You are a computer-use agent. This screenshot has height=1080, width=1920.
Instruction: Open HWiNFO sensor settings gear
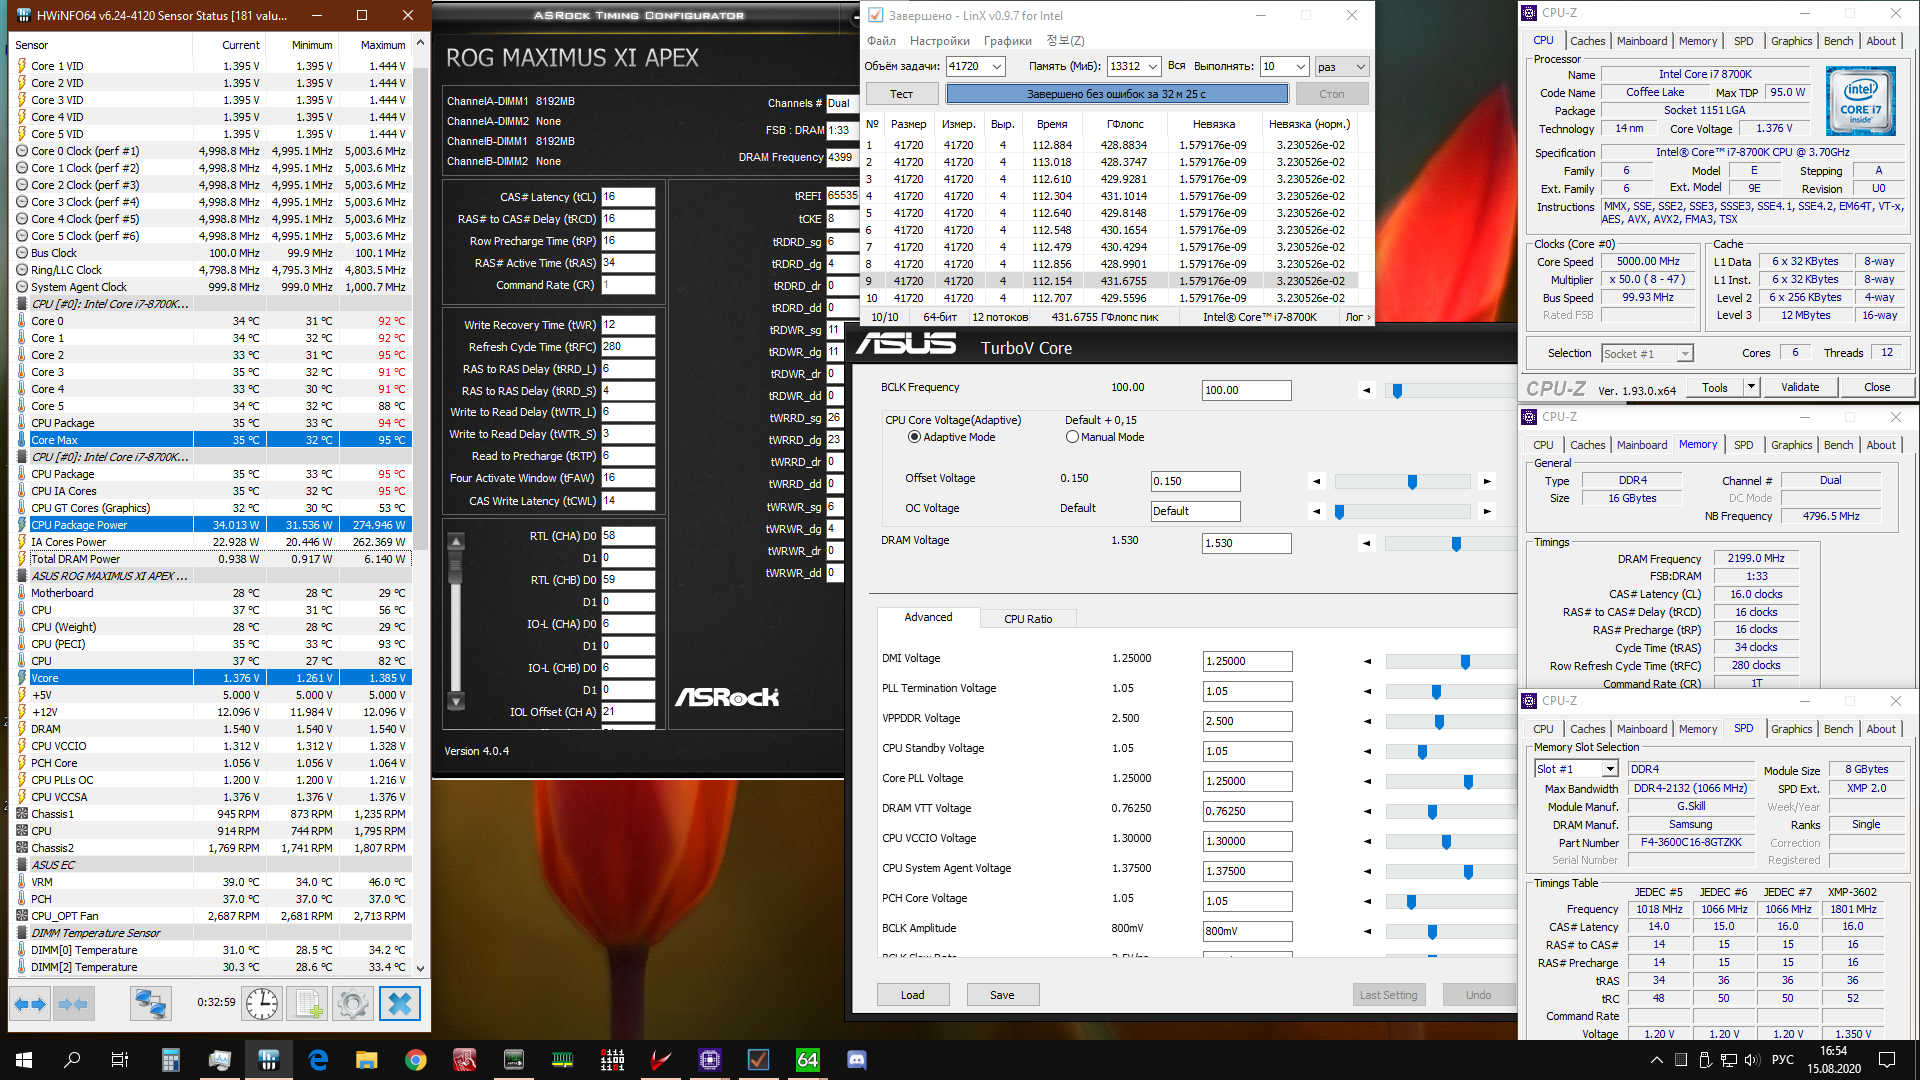(x=353, y=1003)
